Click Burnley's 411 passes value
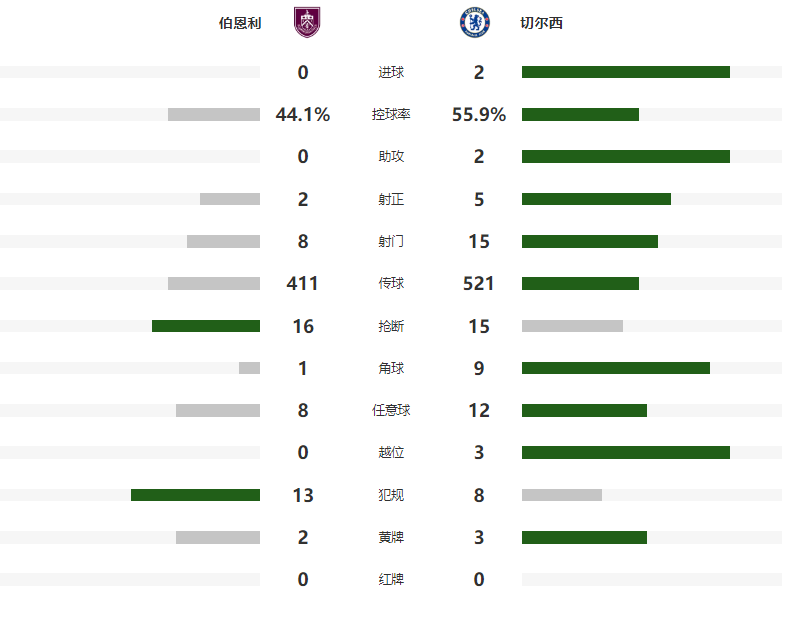Viewport: 785px width, 618px height. pyautogui.click(x=302, y=284)
